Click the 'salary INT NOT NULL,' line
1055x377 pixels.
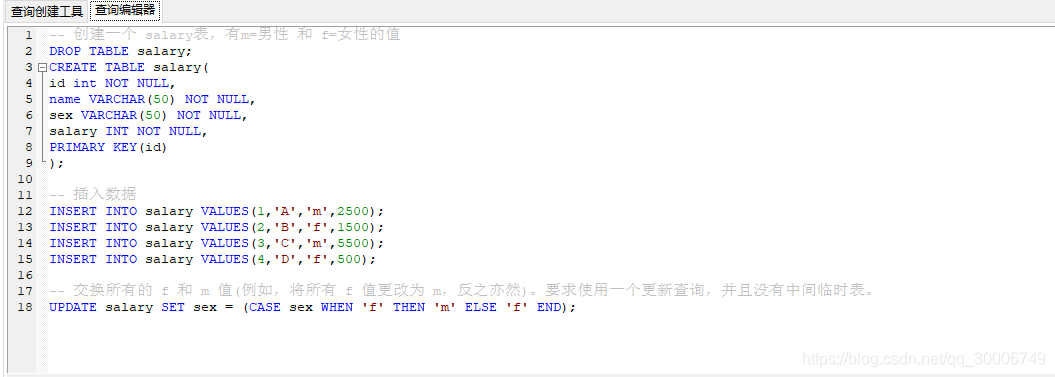pos(129,131)
